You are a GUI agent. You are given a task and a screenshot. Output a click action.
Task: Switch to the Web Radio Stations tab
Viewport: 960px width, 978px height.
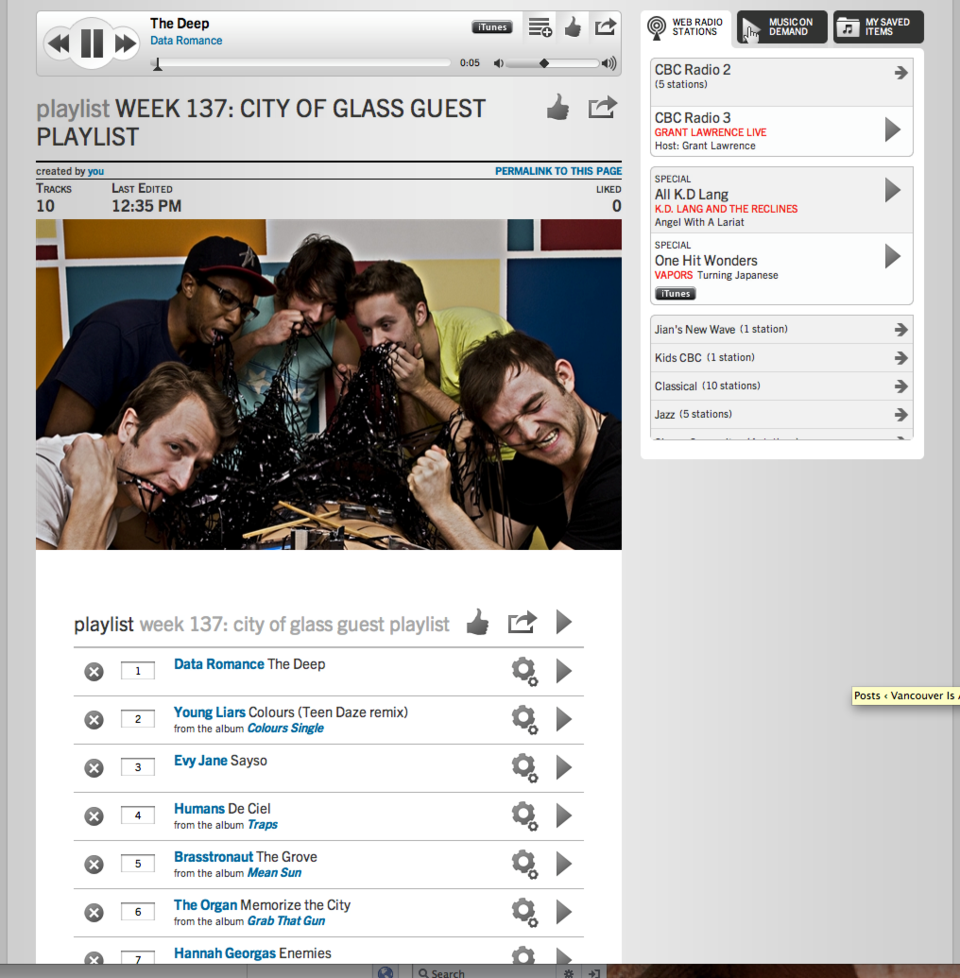(686, 27)
